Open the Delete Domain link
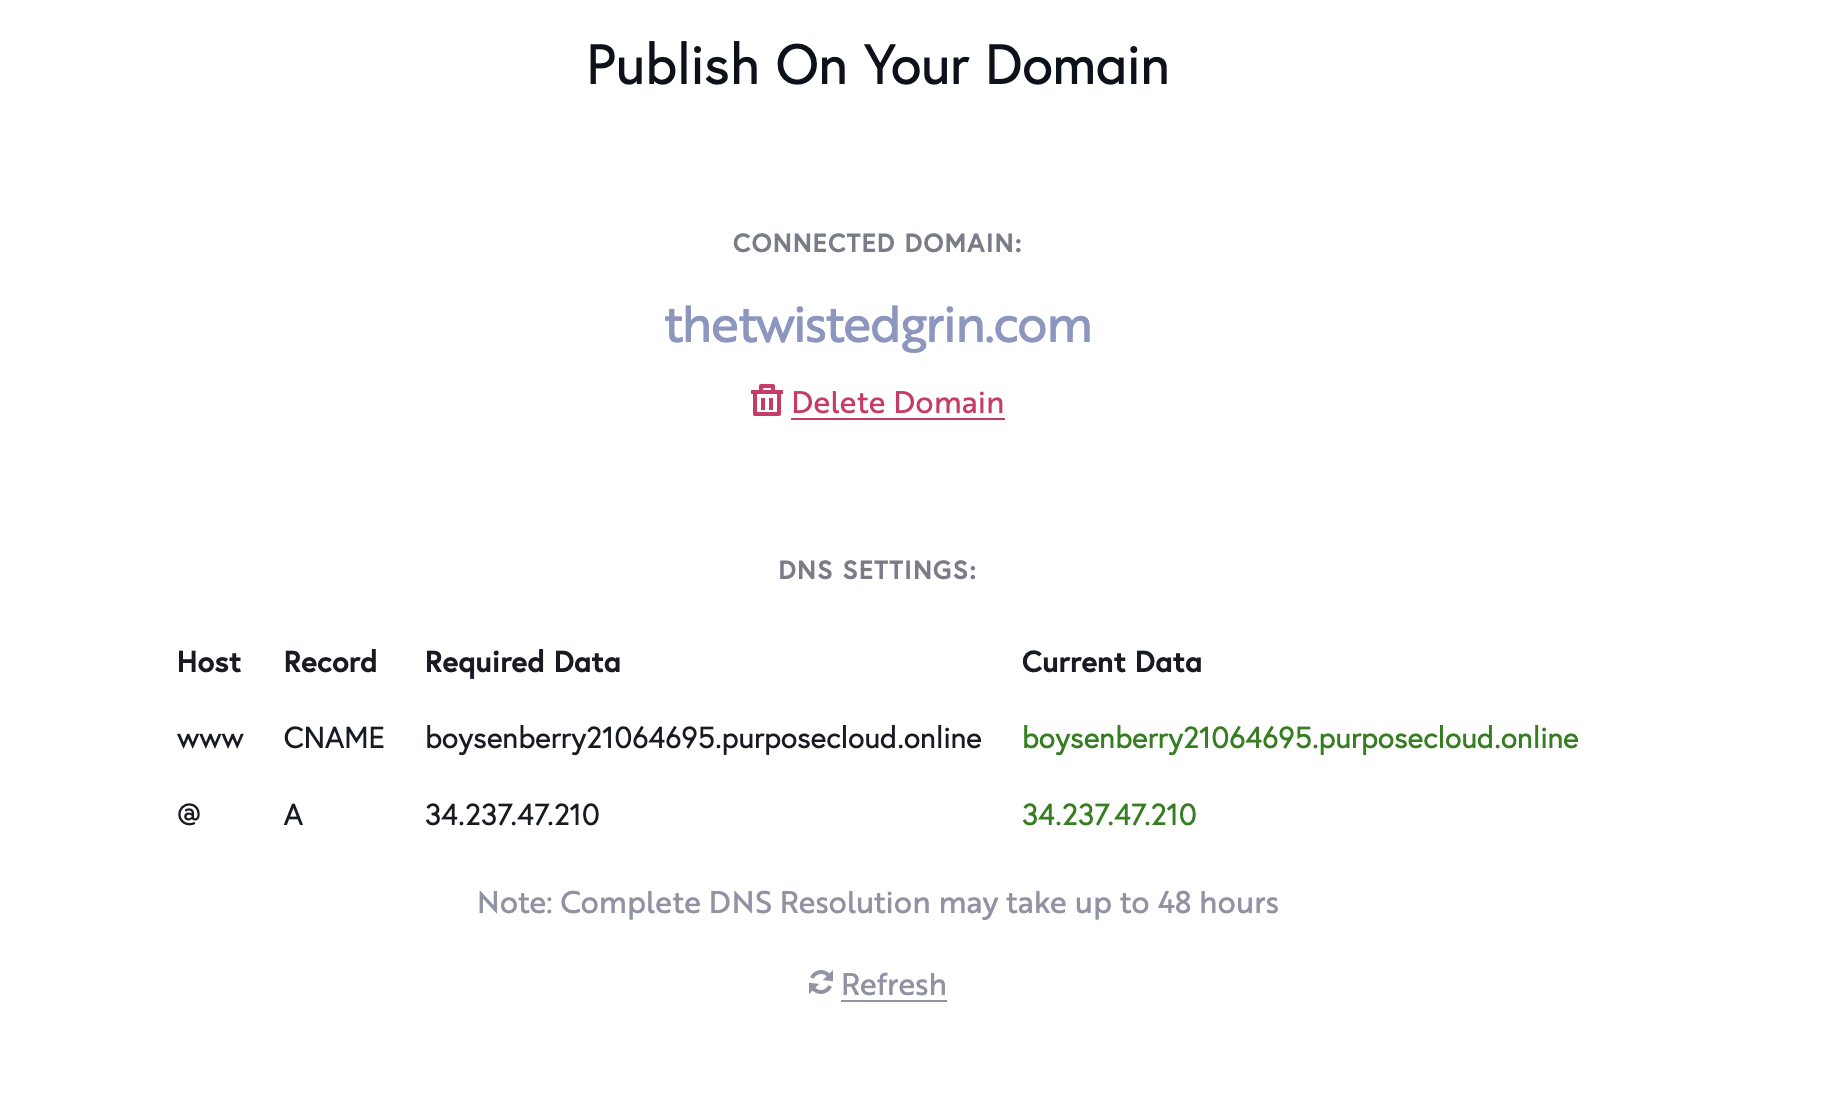Viewport: 1826px width, 1098px height. point(897,402)
